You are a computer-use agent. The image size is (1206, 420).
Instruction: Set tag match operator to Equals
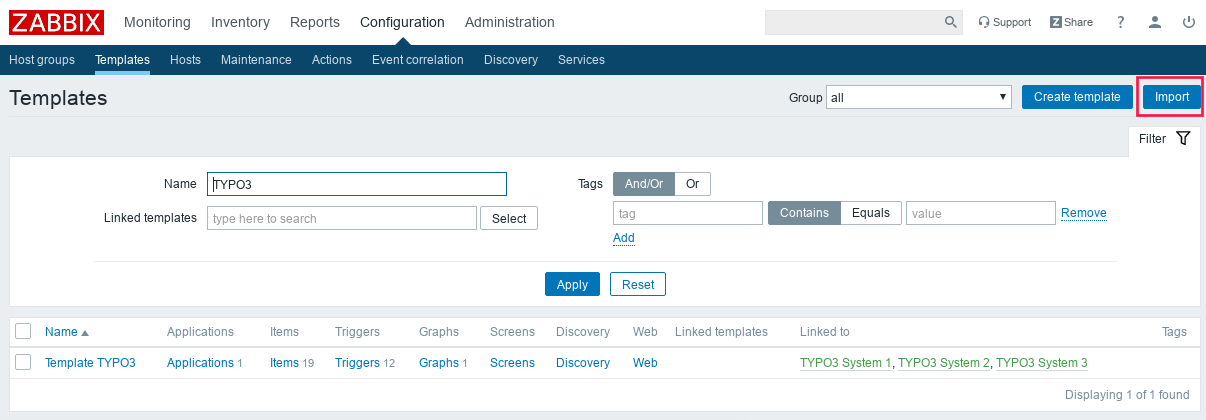pyautogui.click(x=870, y=213)
